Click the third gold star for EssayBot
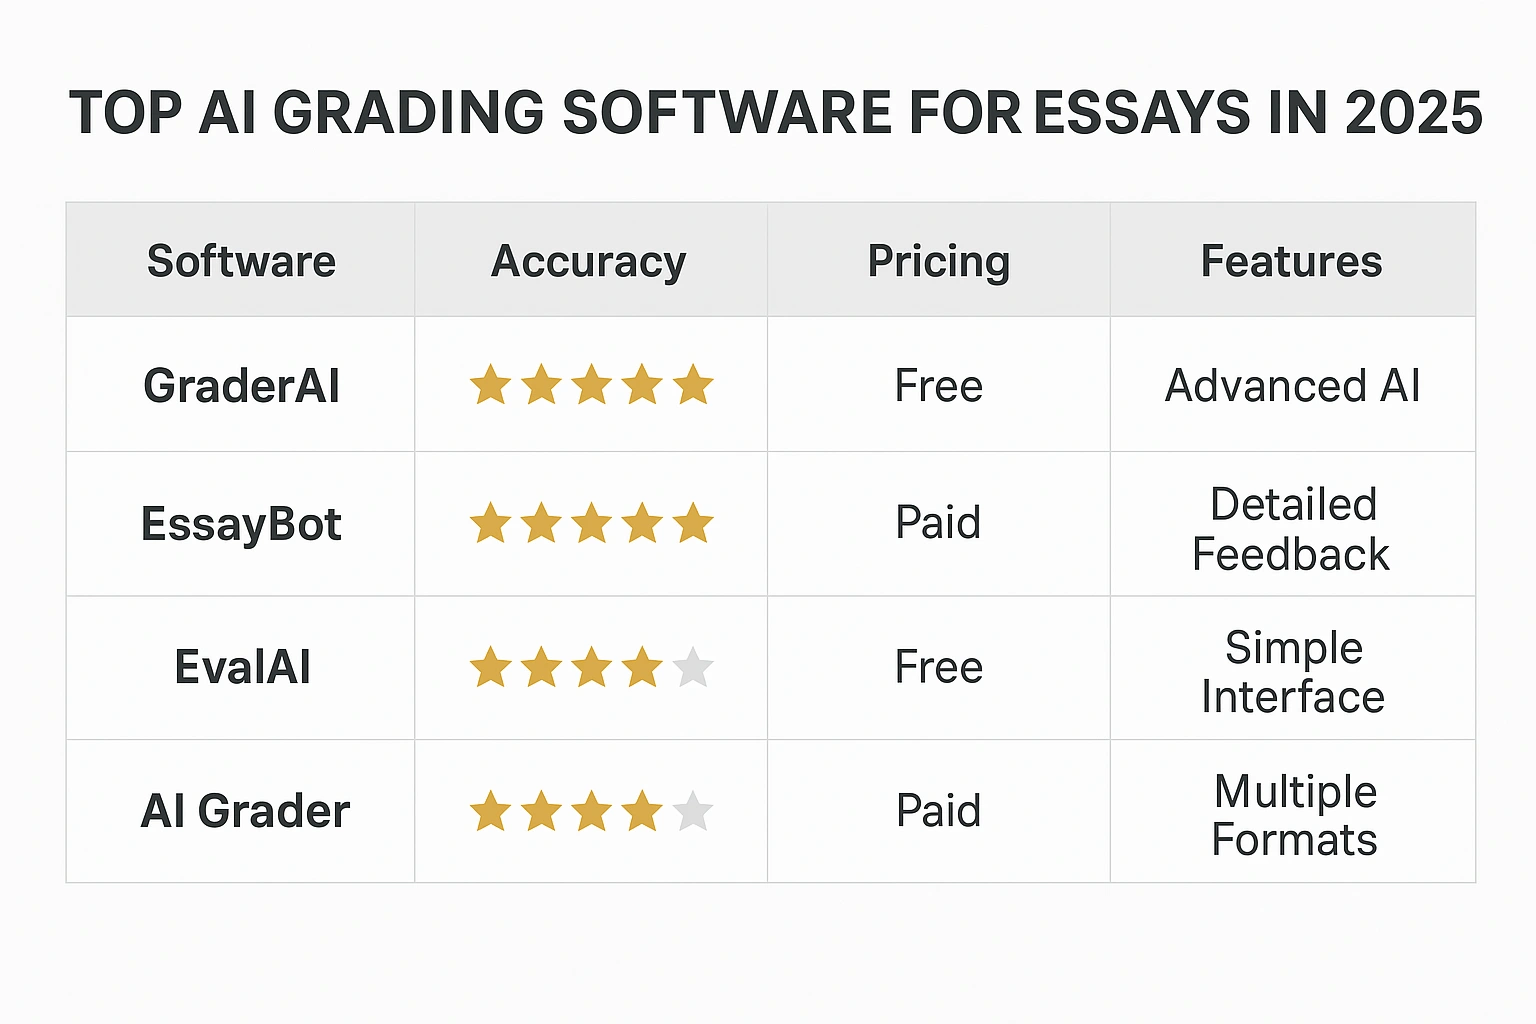Image resolution: width=1536 pixels, height=1024 pixels. (x=592, y=524)
